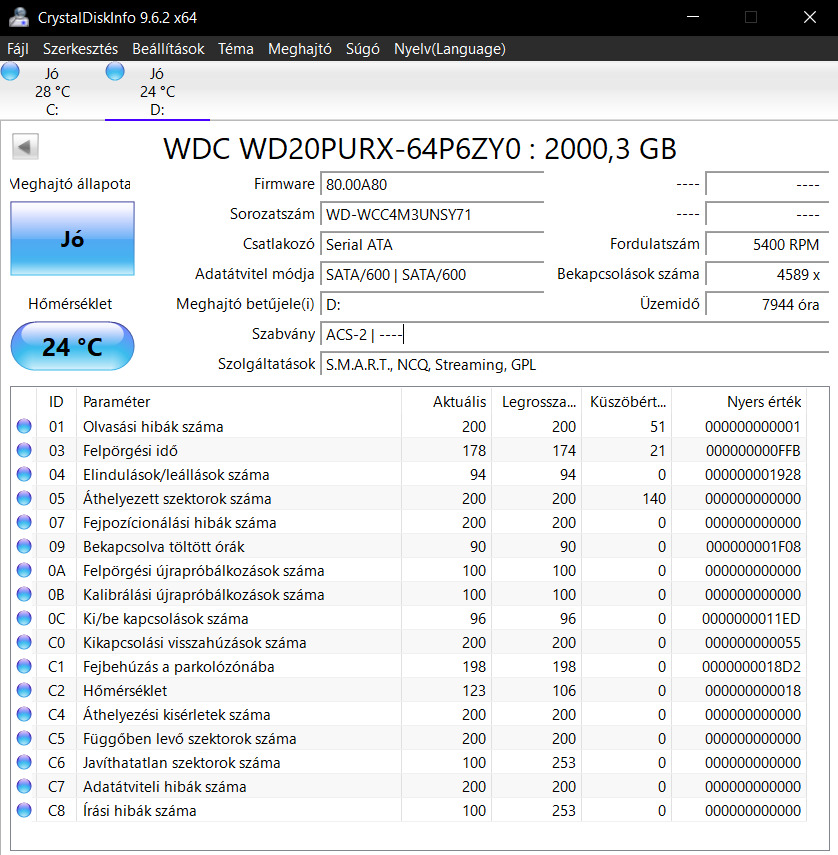Open the Szerkesztés menu
This screenshot has width=838, height=855.
point(80,49)
